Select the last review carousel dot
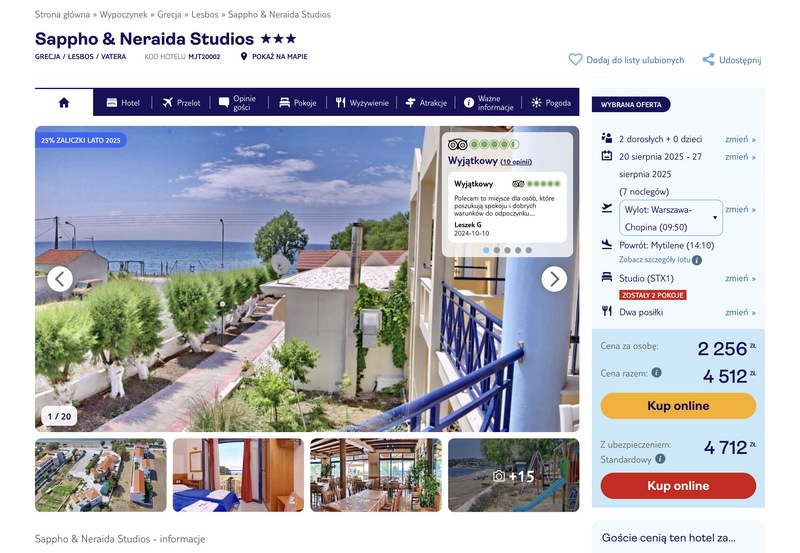Viewport: 800px width, 553px height. click(529, 250)
